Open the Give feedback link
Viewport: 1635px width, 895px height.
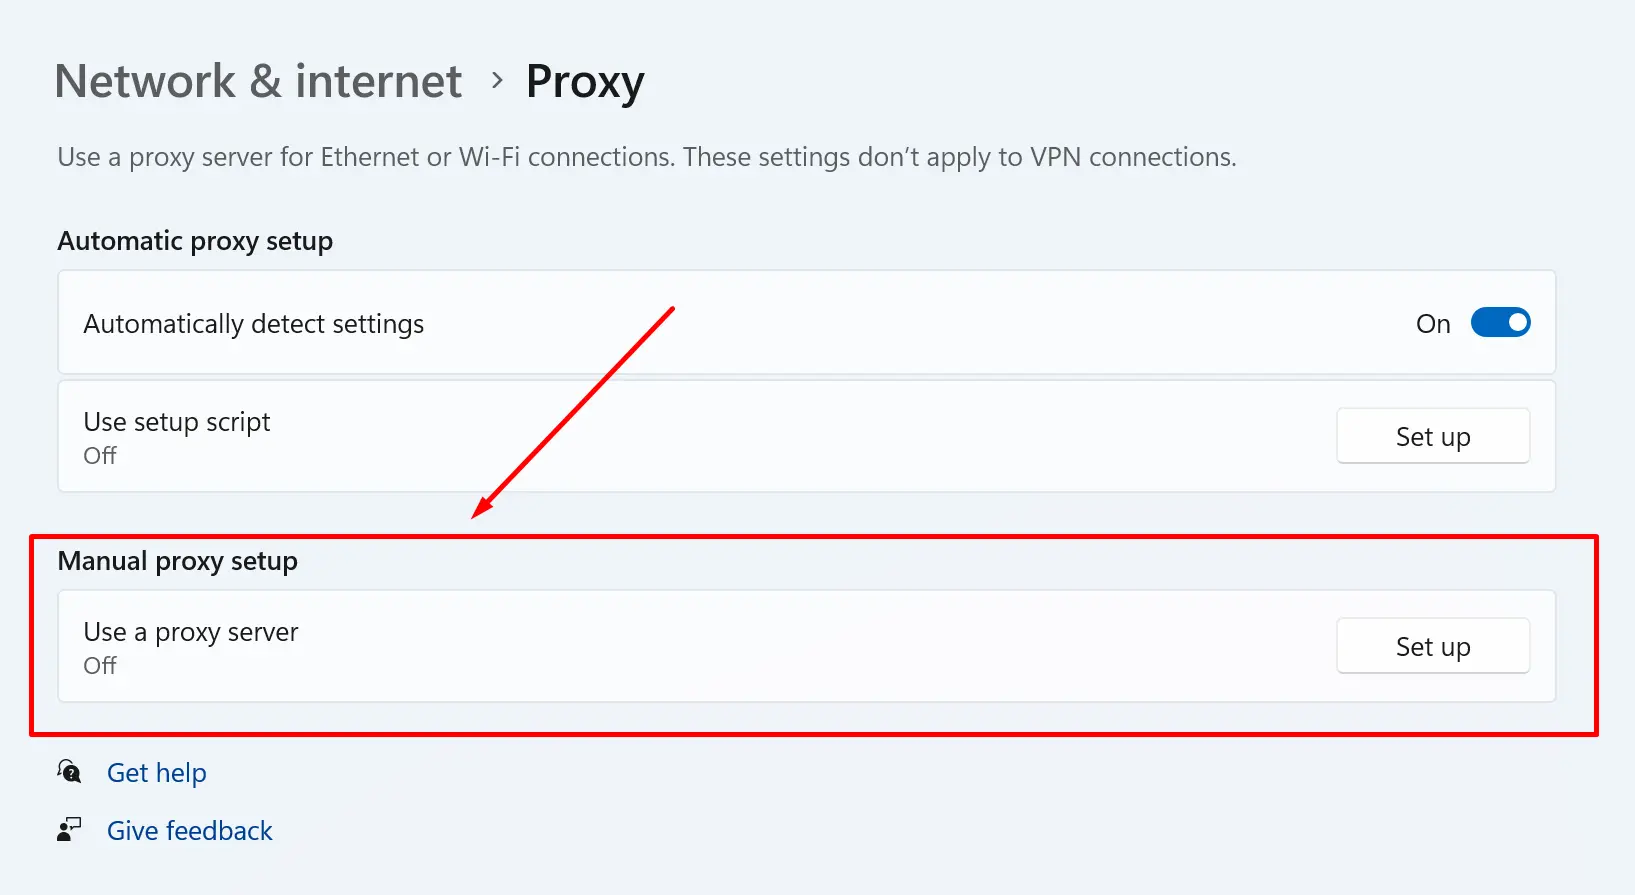coord(190,831)
